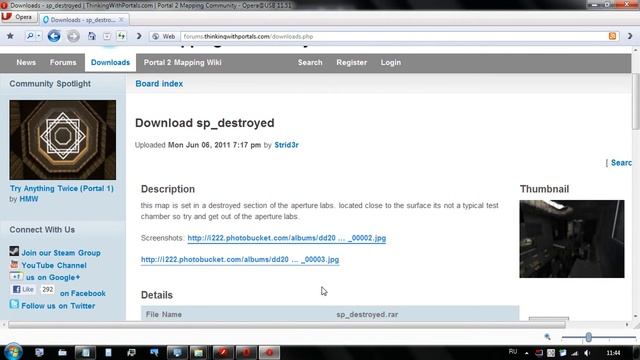Click the RSS feed icon in address bar
This screenshot has height=360, width=640.
[612, 36]
